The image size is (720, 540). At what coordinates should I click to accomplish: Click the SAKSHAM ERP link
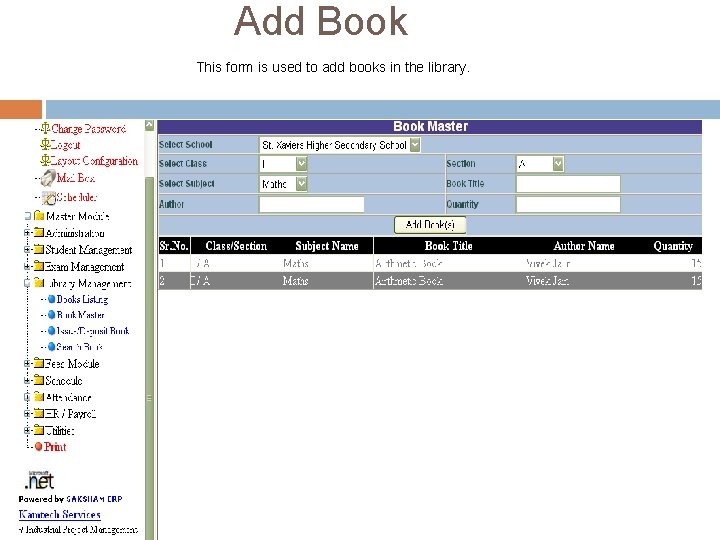95,499
